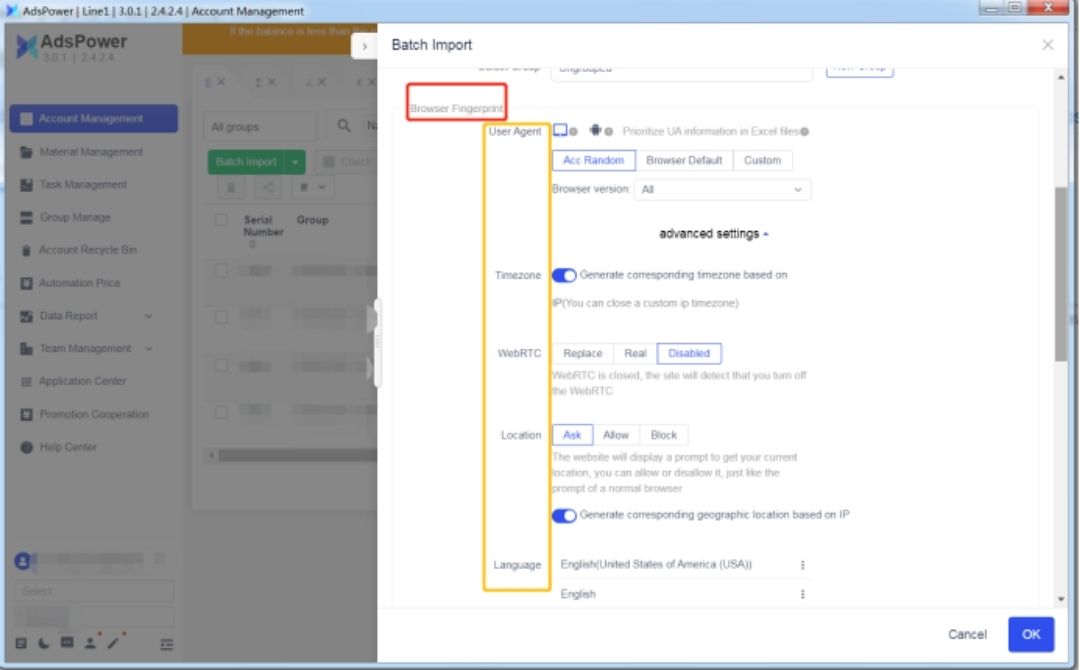Screen dimensions: 1080x670
Task: Collapse the advanced settings section
Action: coord(714,233)
